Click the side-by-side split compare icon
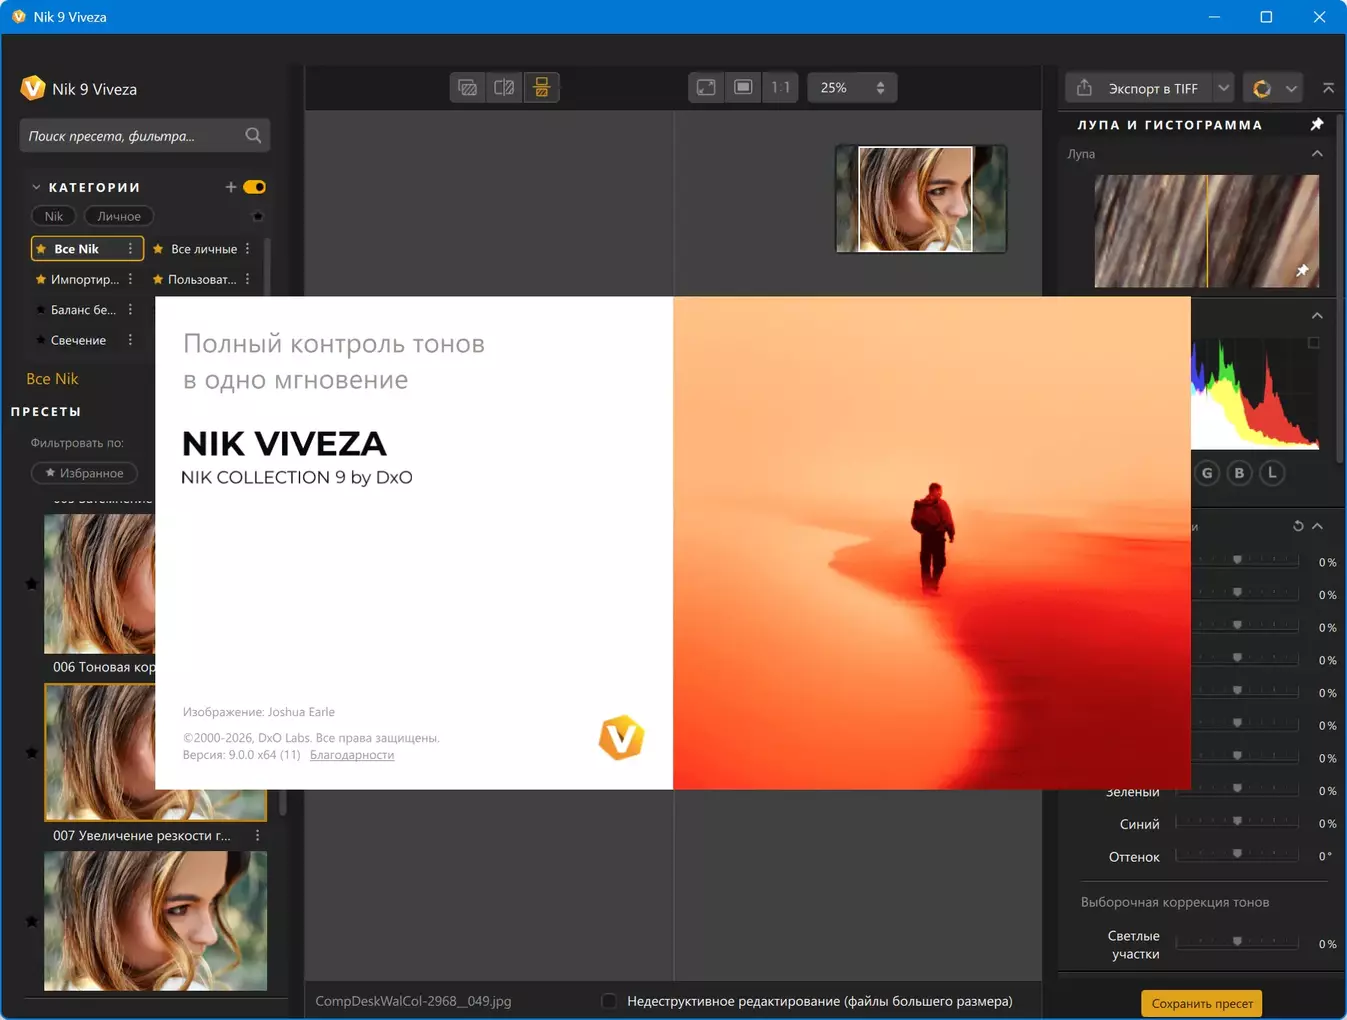 coord(504,88)
